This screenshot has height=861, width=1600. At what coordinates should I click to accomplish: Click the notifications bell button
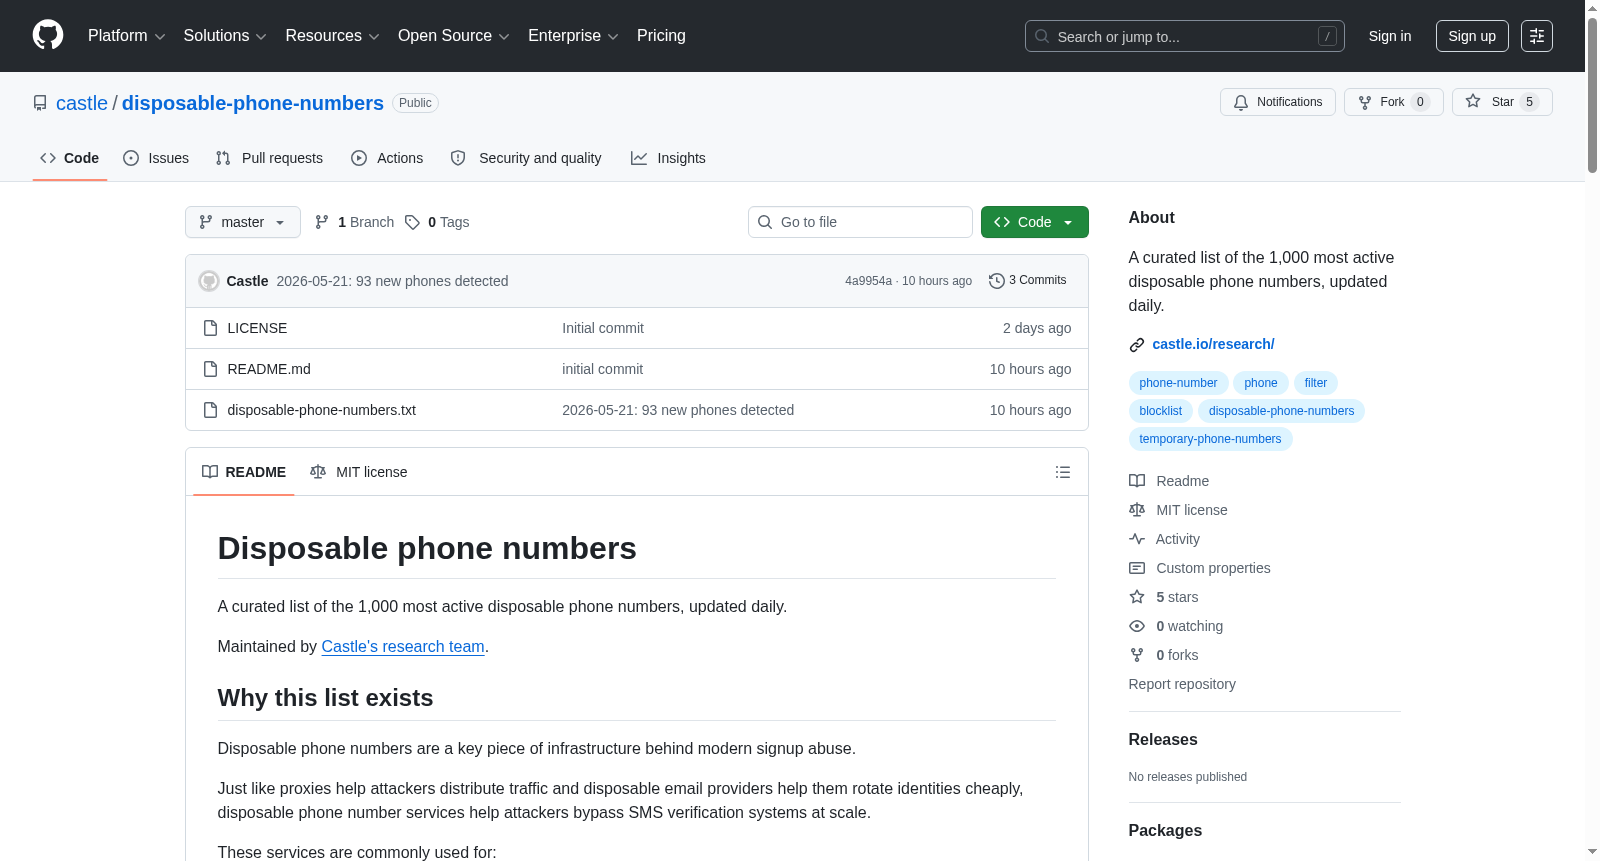tap(1277, 102)
